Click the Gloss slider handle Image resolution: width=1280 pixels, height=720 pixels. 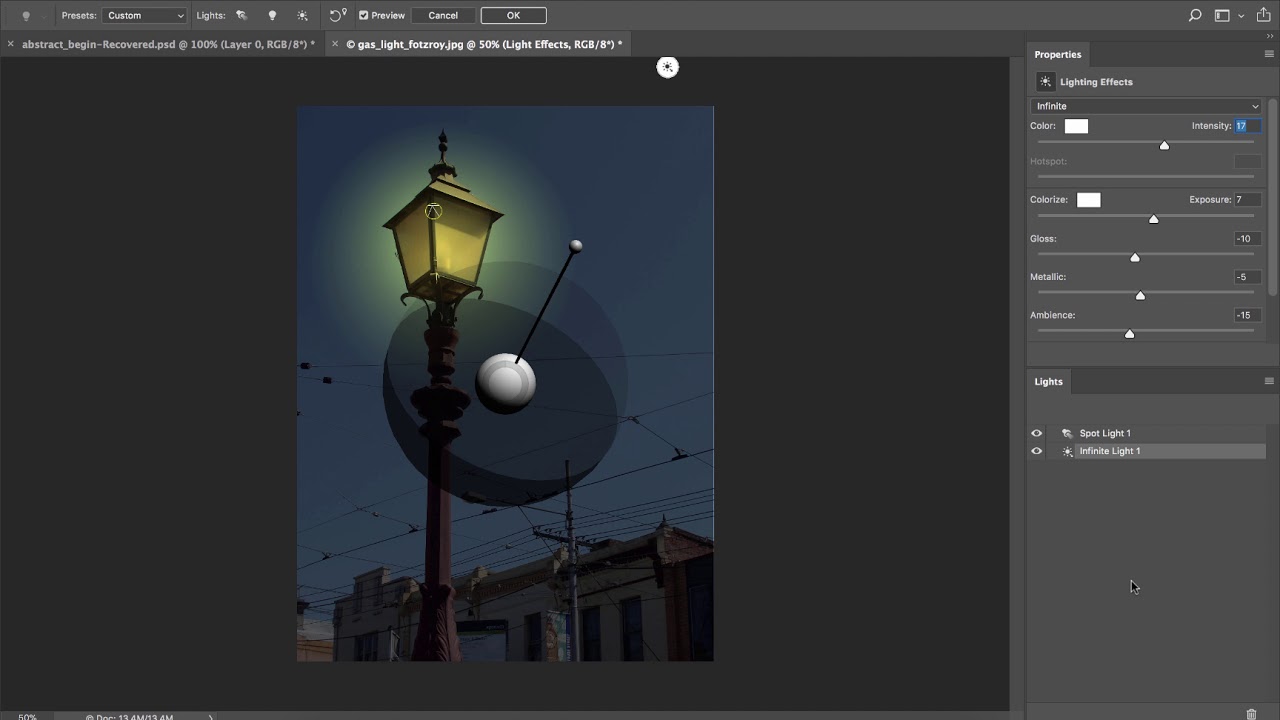tap(1135, 258)
